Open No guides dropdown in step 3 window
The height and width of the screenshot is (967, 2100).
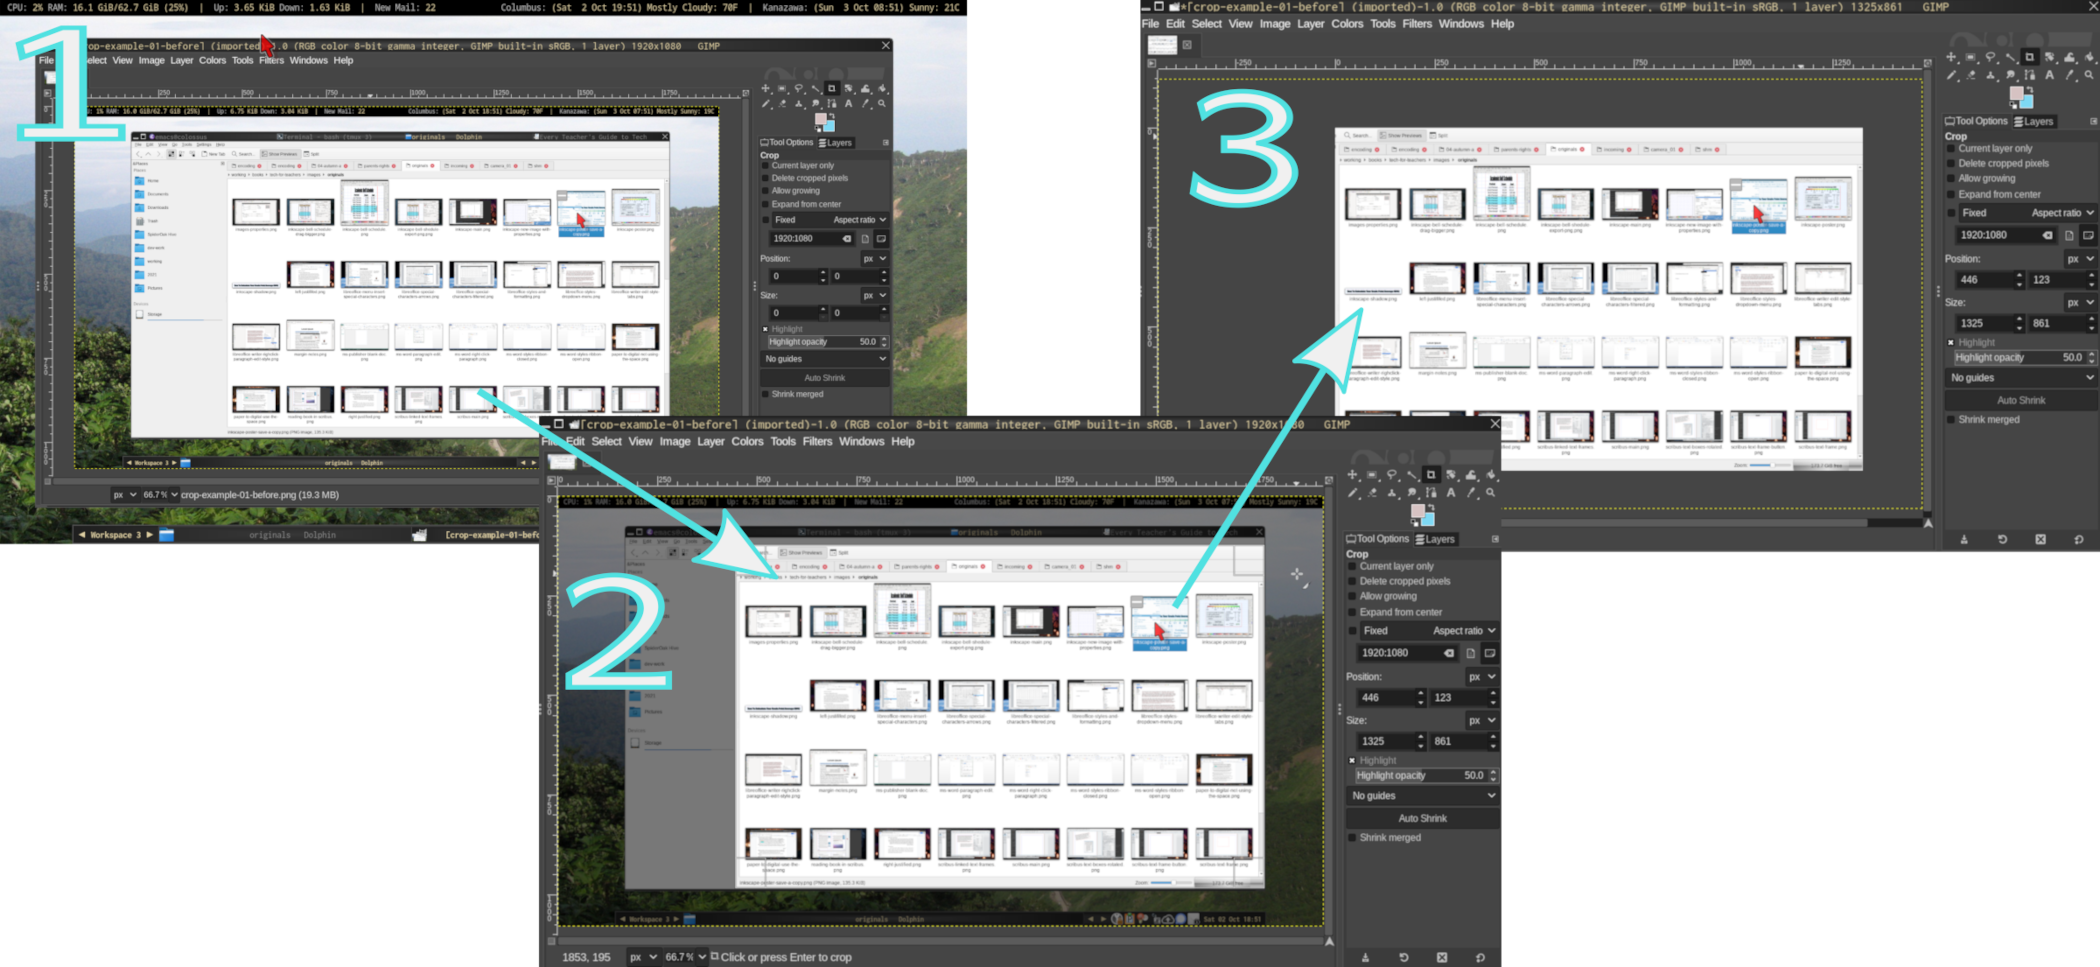2021,378
